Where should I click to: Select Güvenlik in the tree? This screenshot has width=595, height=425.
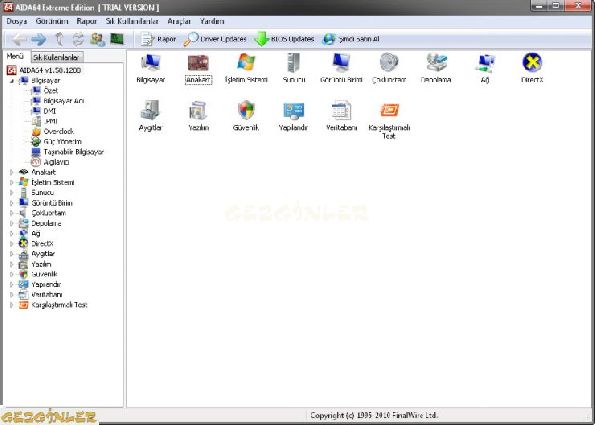point(38,274)
